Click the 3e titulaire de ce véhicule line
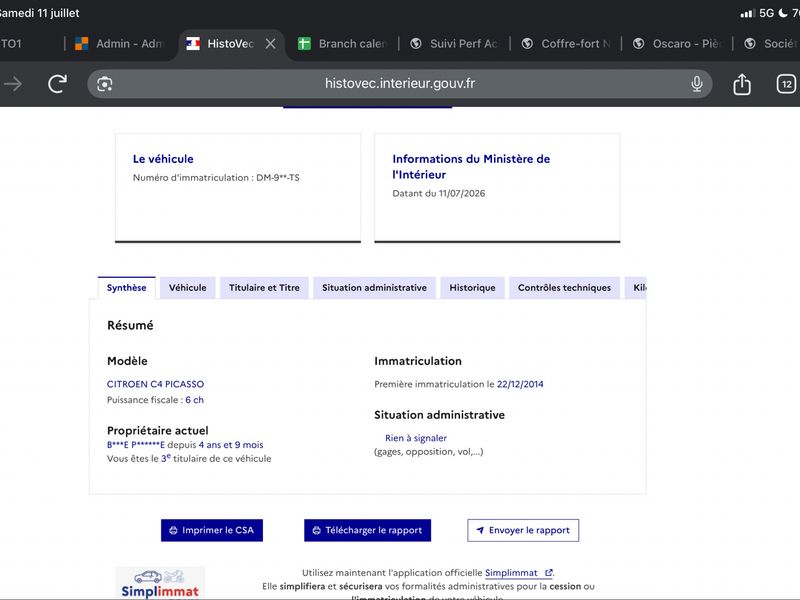800x600 pixels. [189, 459]
